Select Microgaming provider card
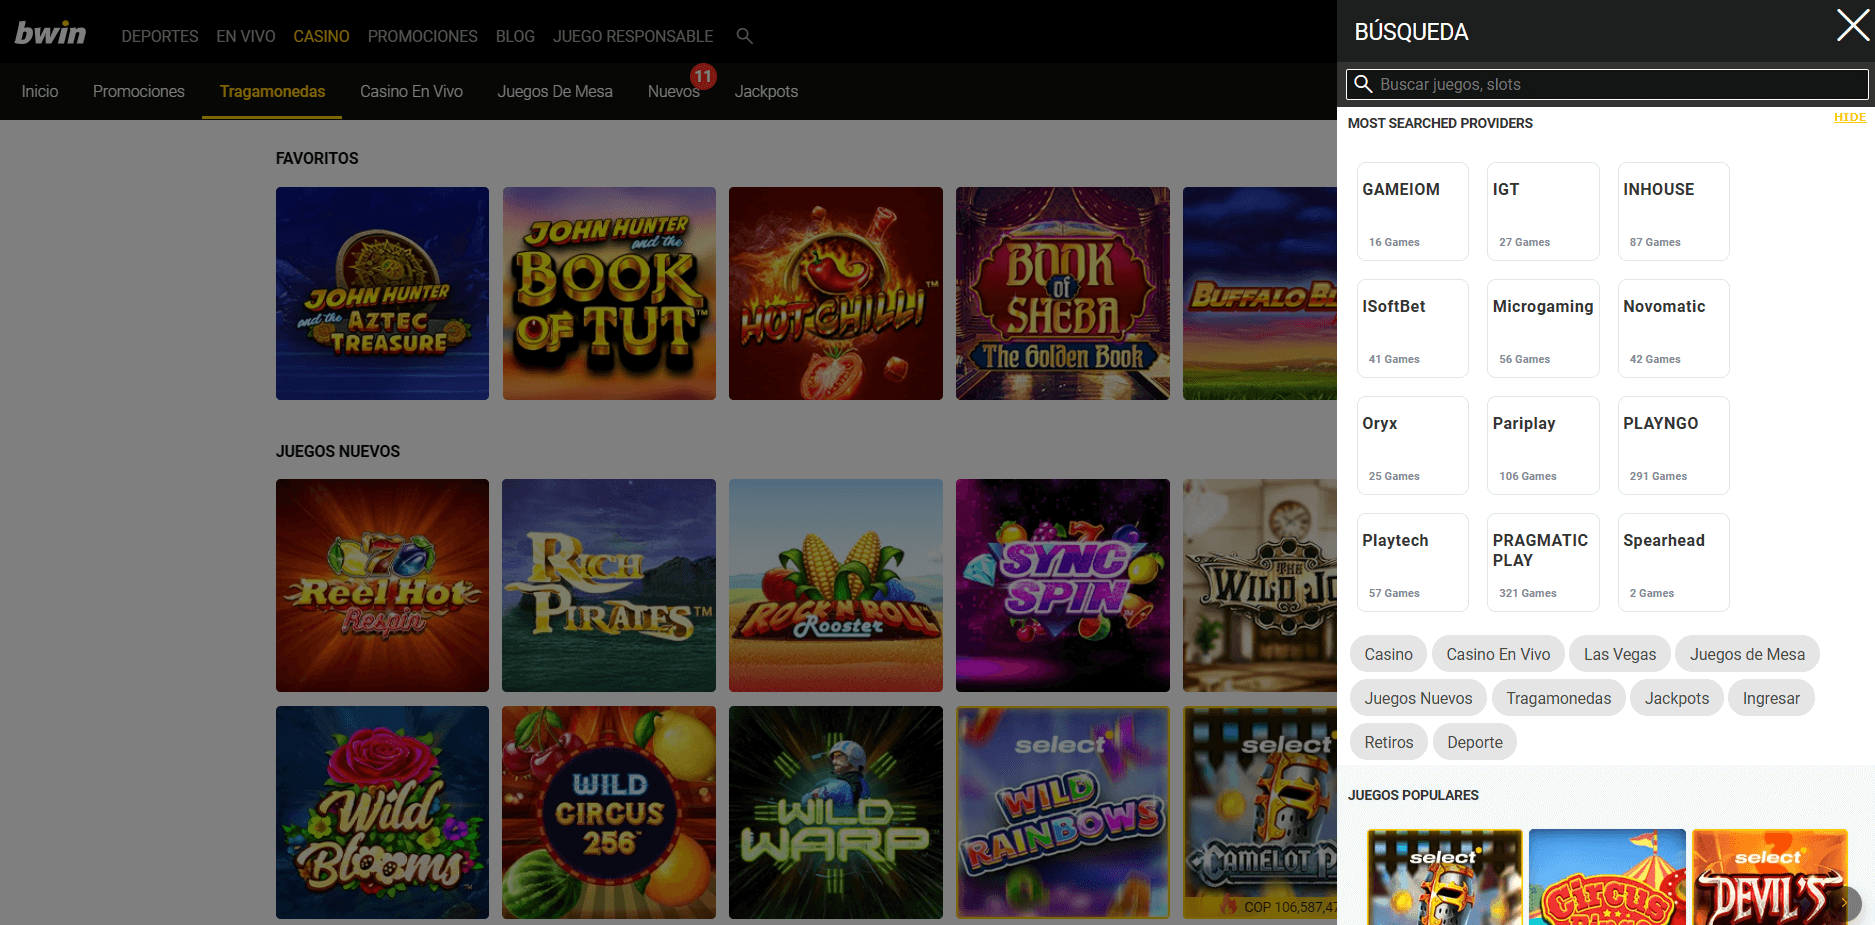This screenshot has height=925, width=1875. 1543,328
